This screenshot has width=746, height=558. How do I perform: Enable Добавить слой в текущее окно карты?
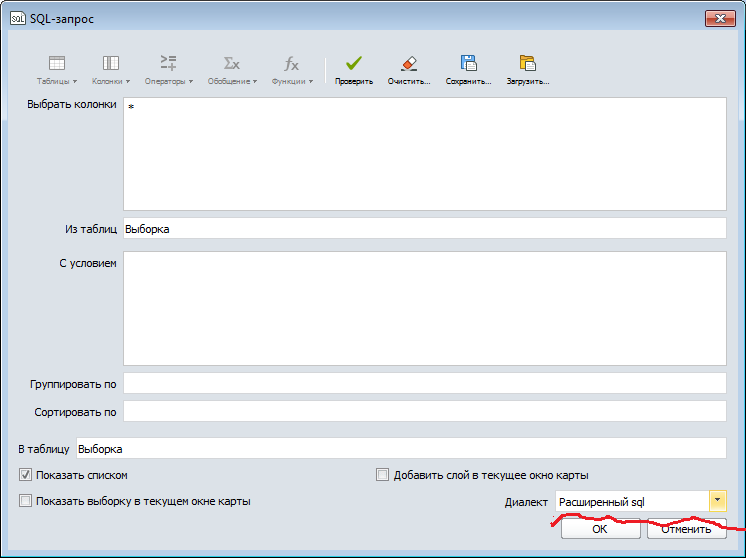pyautogui.click(x=382, y=475)
